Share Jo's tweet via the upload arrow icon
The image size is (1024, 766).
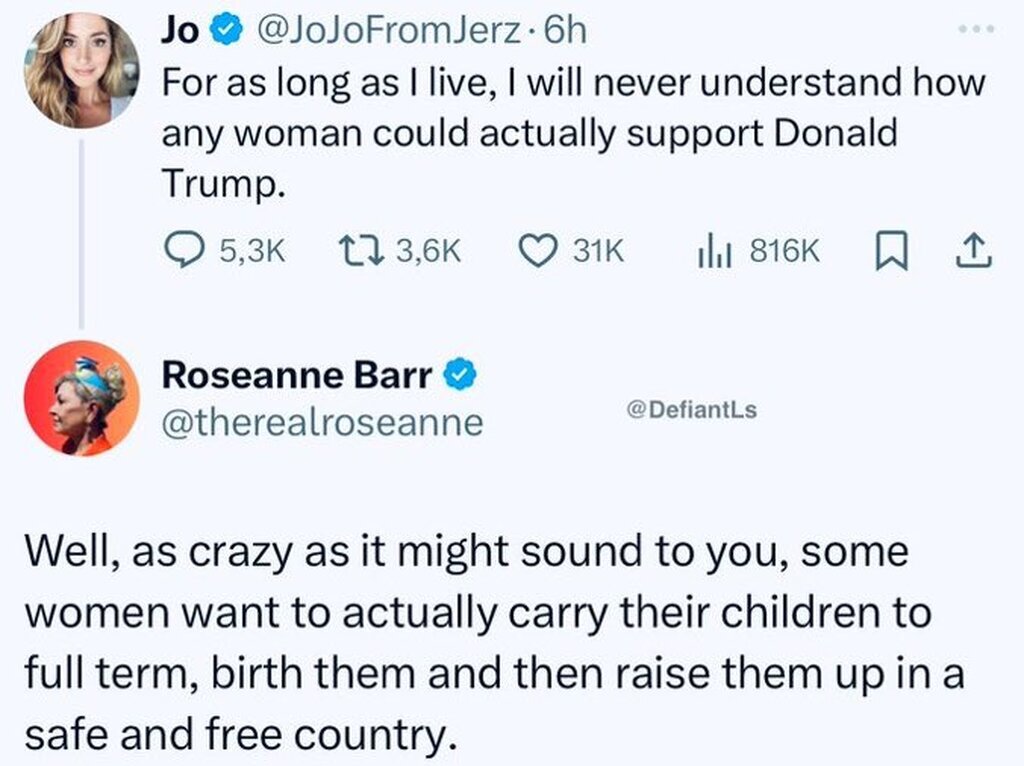[x=974, y=252]
